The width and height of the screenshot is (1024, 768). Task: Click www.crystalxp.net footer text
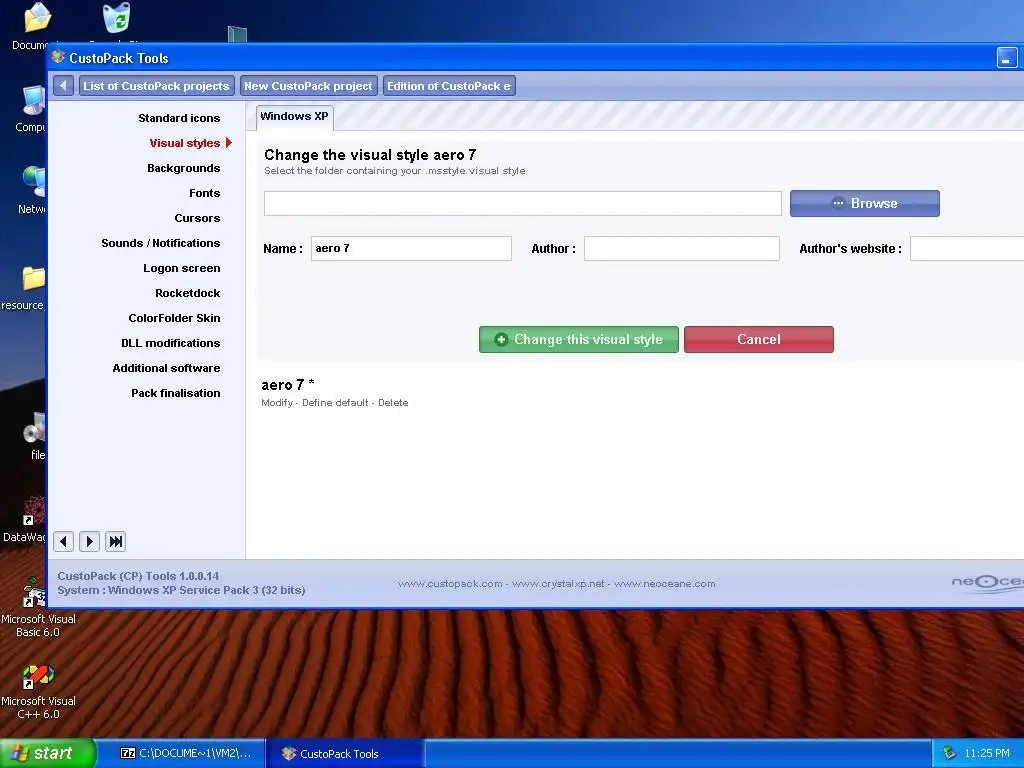(558, 584)
